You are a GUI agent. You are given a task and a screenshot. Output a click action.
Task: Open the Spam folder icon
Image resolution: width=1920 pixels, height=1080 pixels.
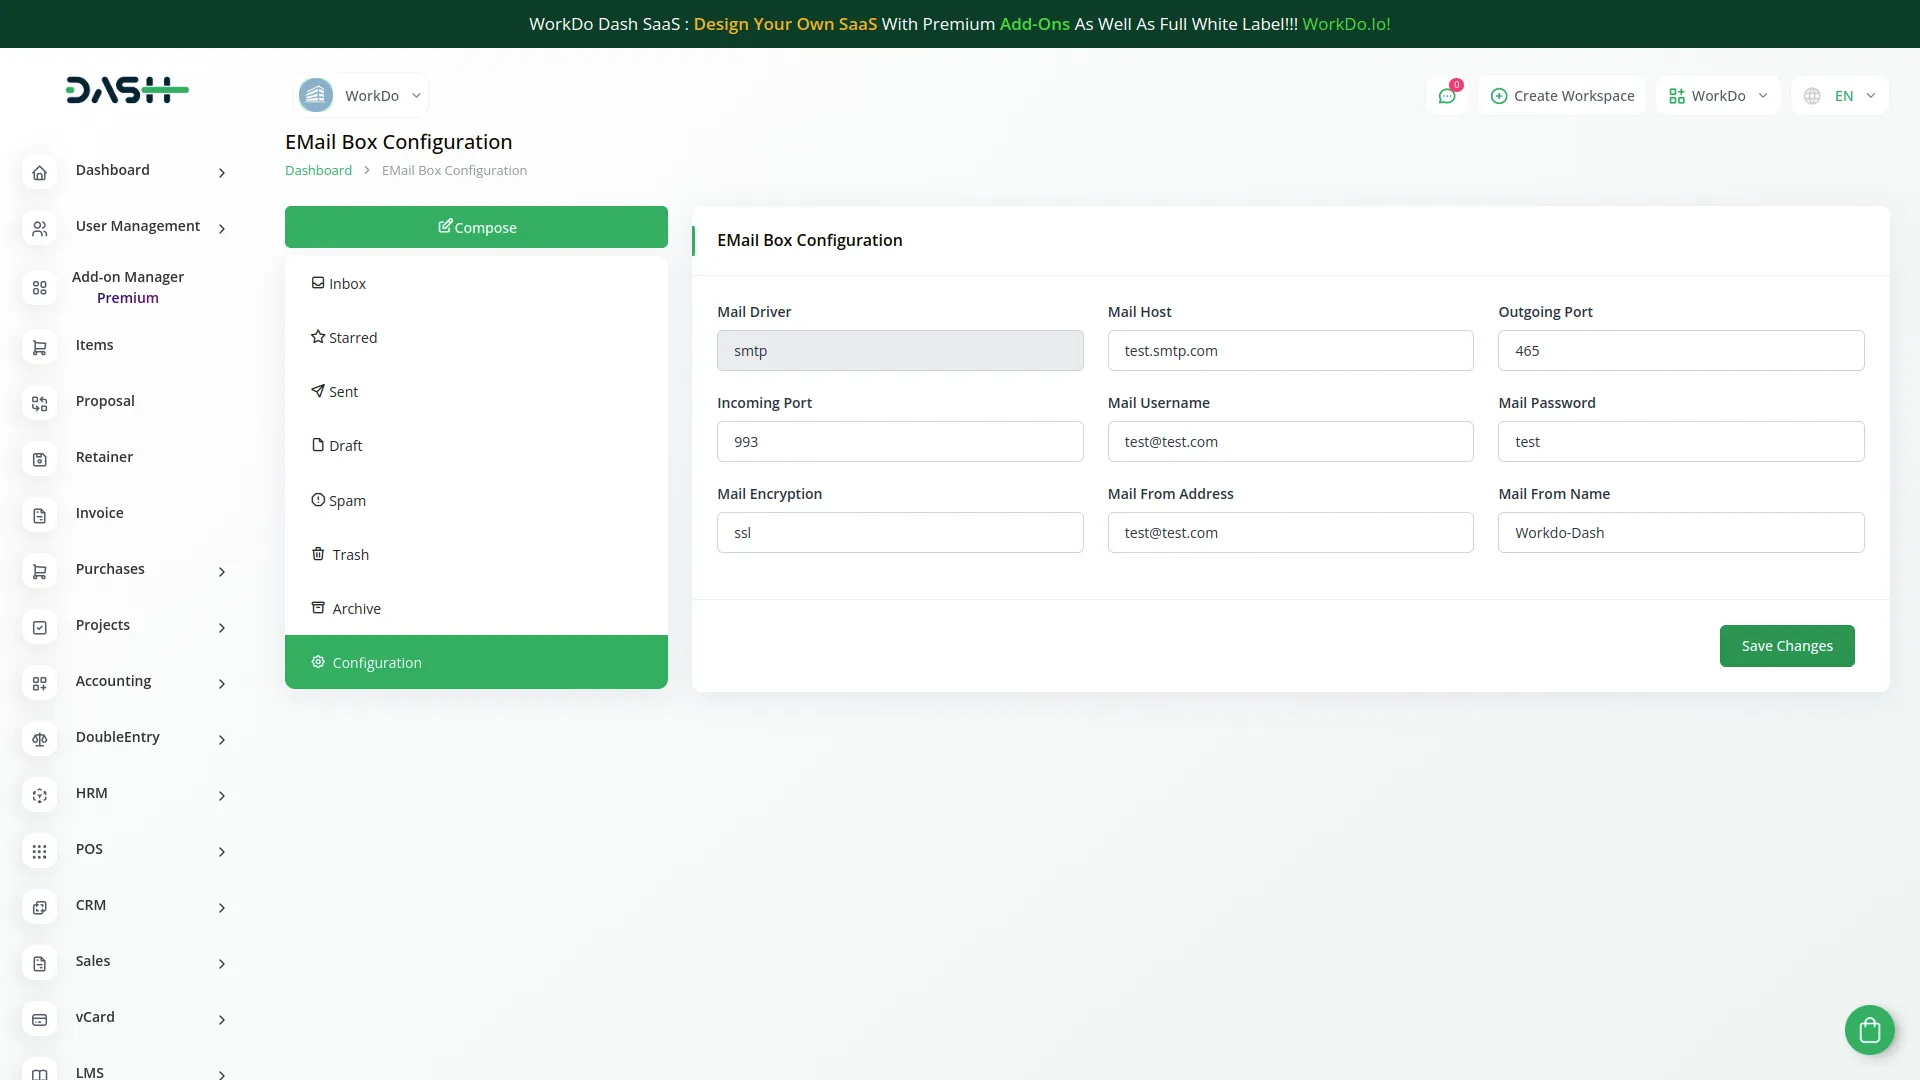click(x=317, y=500)
